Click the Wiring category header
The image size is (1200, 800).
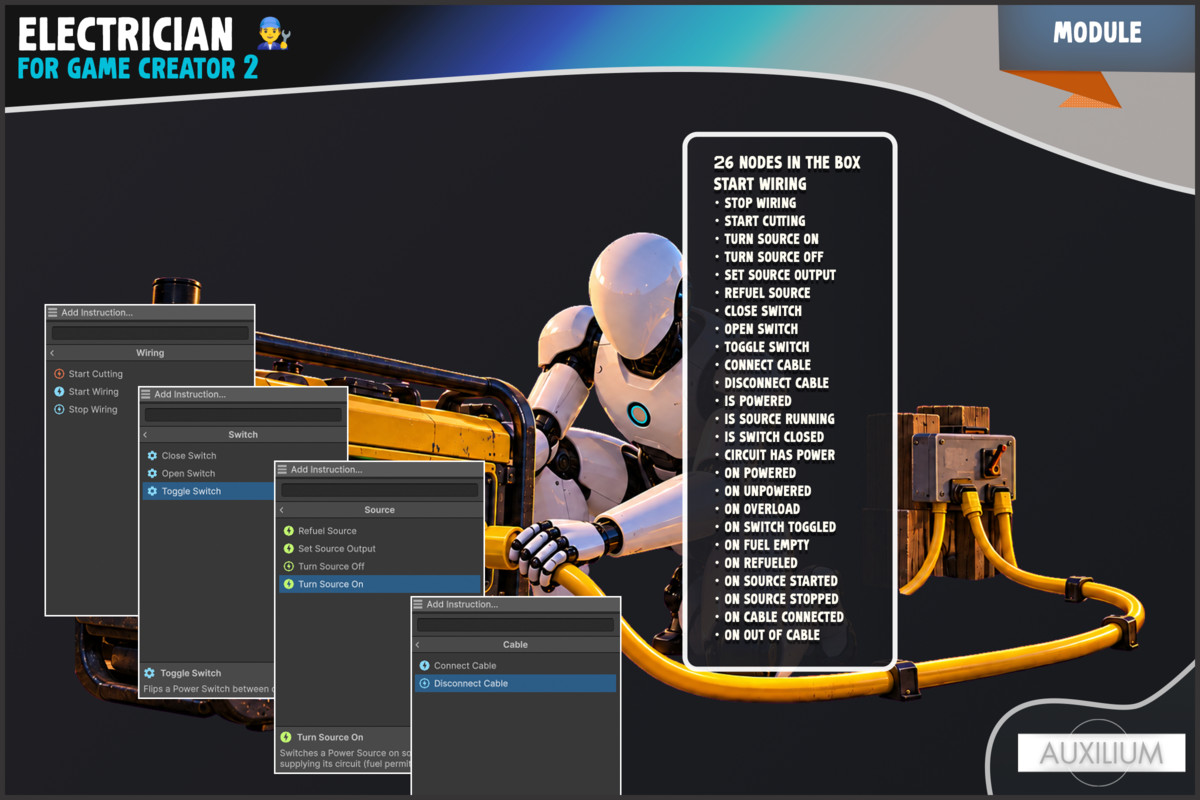click(150, 353)
